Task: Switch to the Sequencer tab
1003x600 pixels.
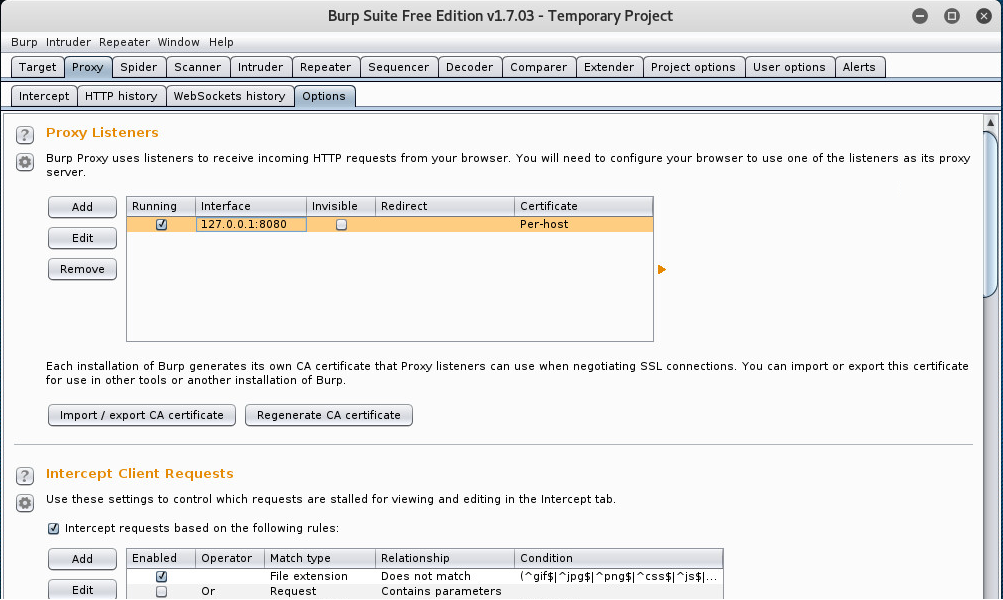Action: [399, 67]
